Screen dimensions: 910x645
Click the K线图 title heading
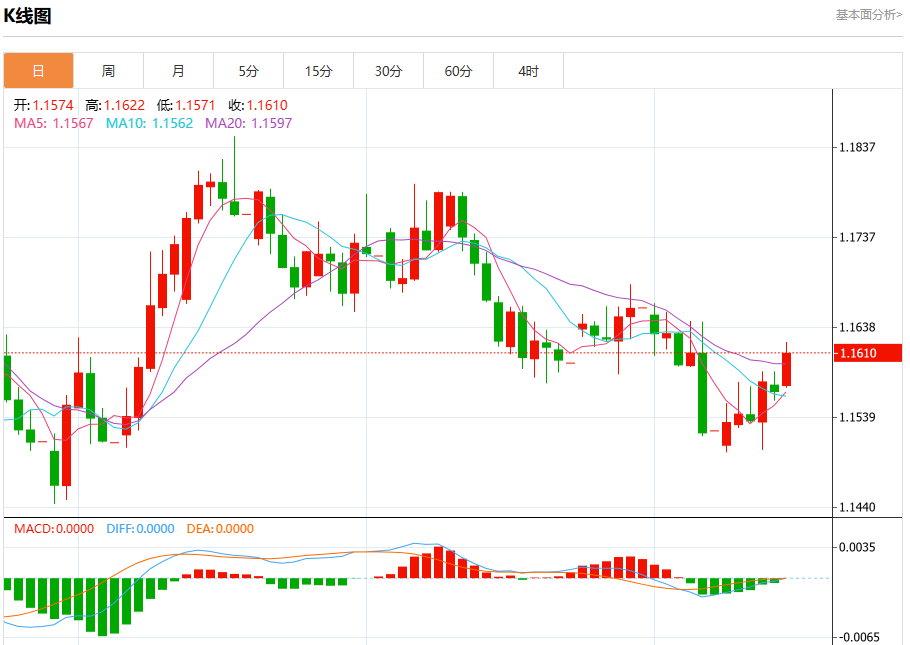[x=27, y=16]
